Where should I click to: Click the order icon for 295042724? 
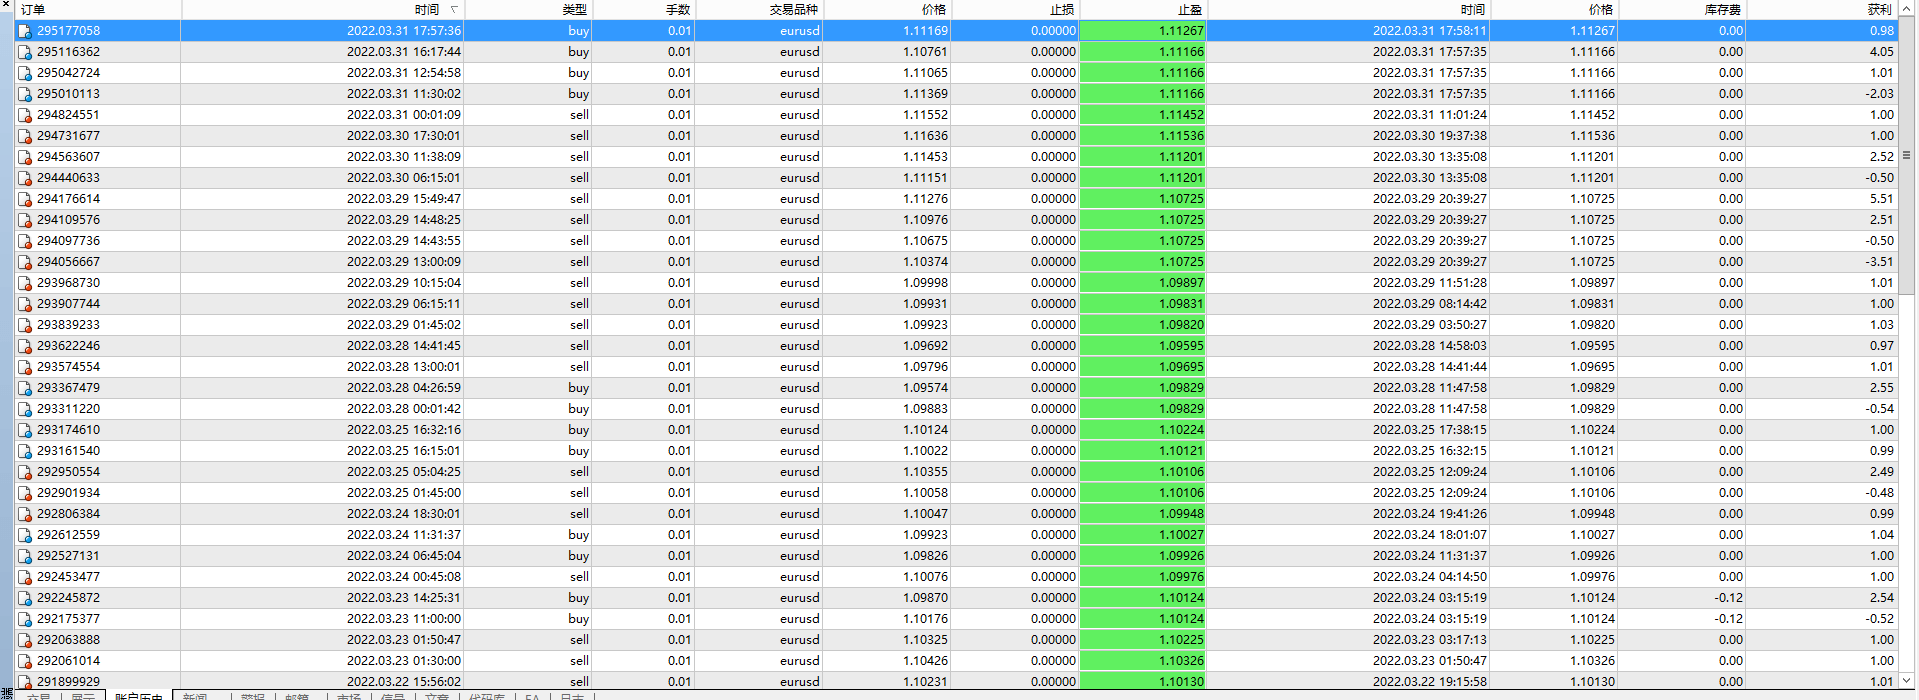coord(25,73)
